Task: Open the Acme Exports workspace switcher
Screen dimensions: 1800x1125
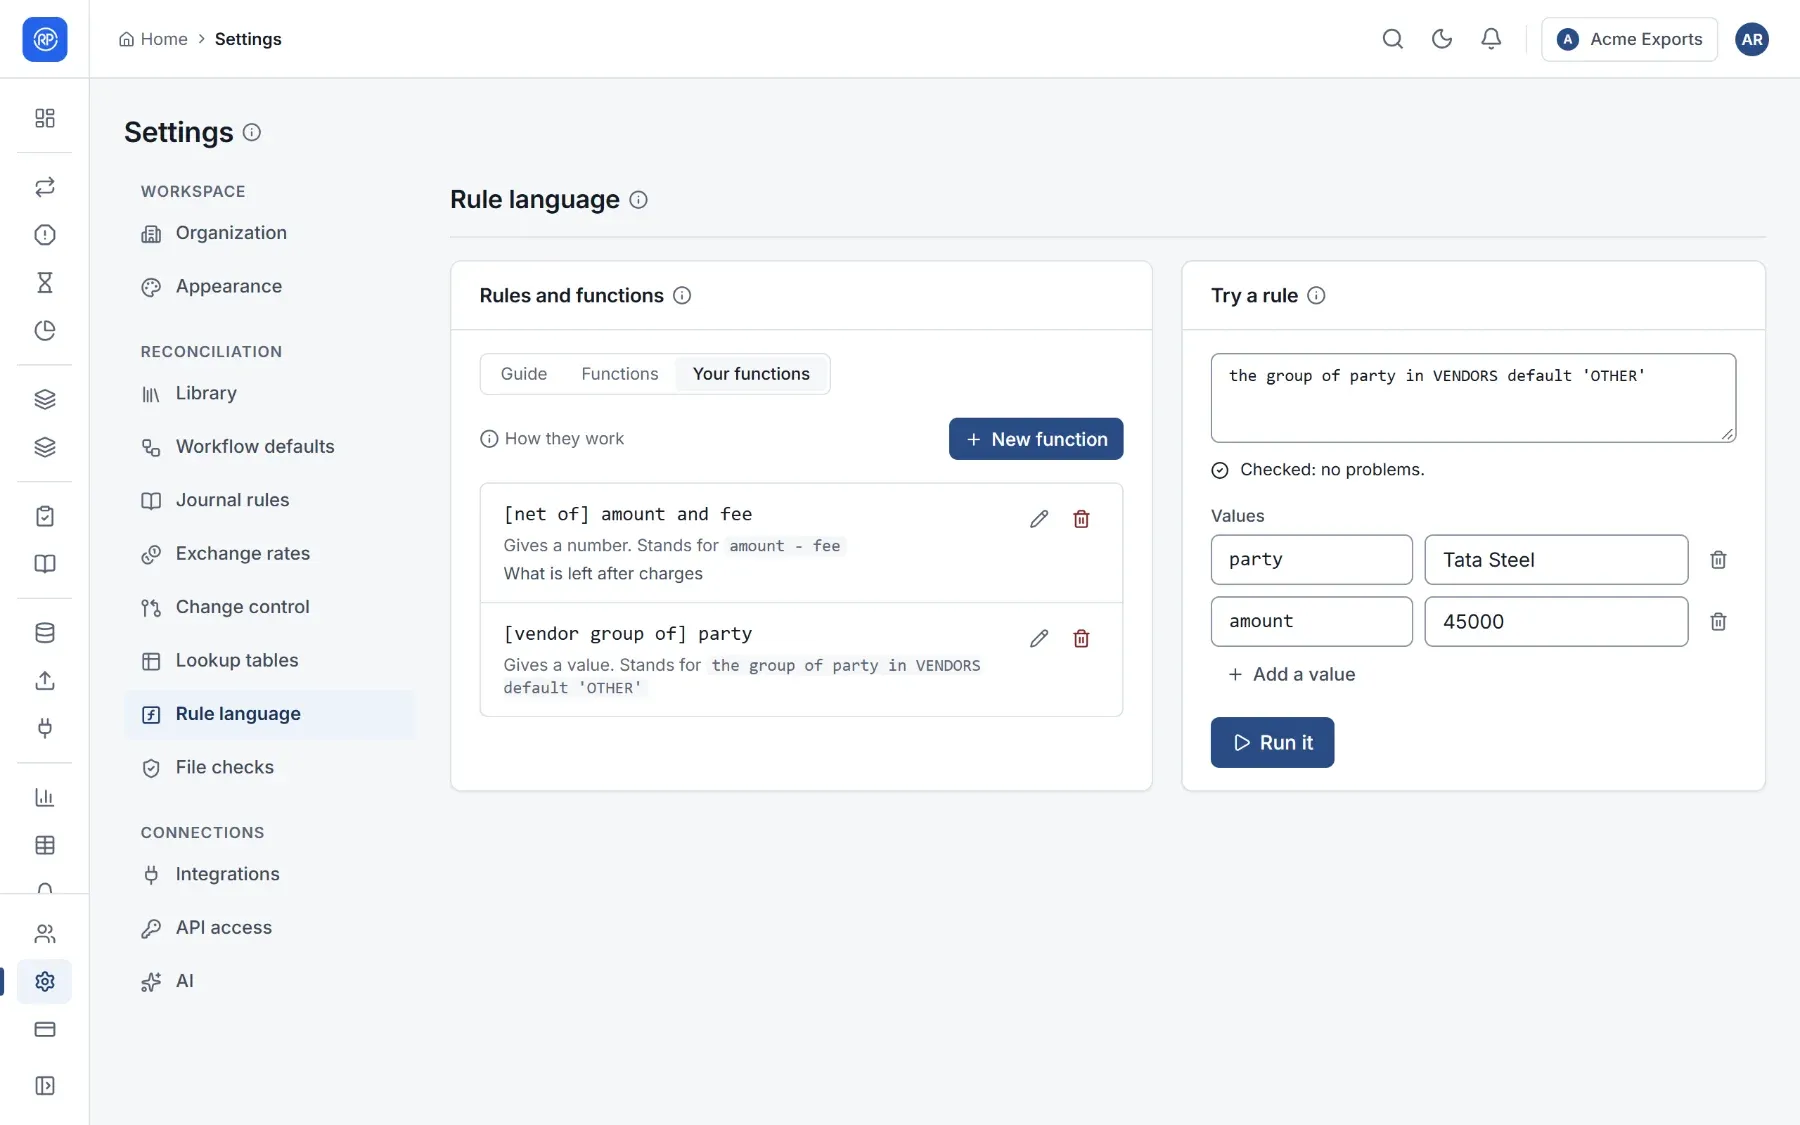Action: [1629, 39]
